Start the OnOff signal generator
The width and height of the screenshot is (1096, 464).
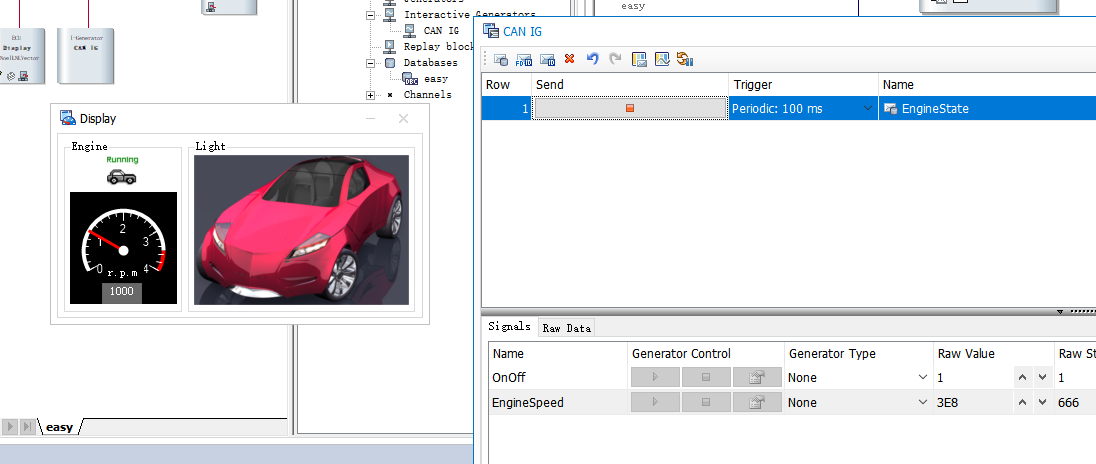(x=655, y=377)
